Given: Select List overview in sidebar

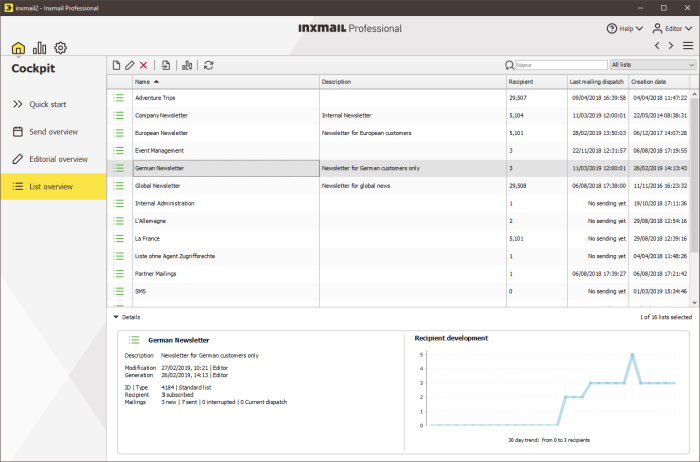Looking at the screenshot, I should [x=53, y=187].
